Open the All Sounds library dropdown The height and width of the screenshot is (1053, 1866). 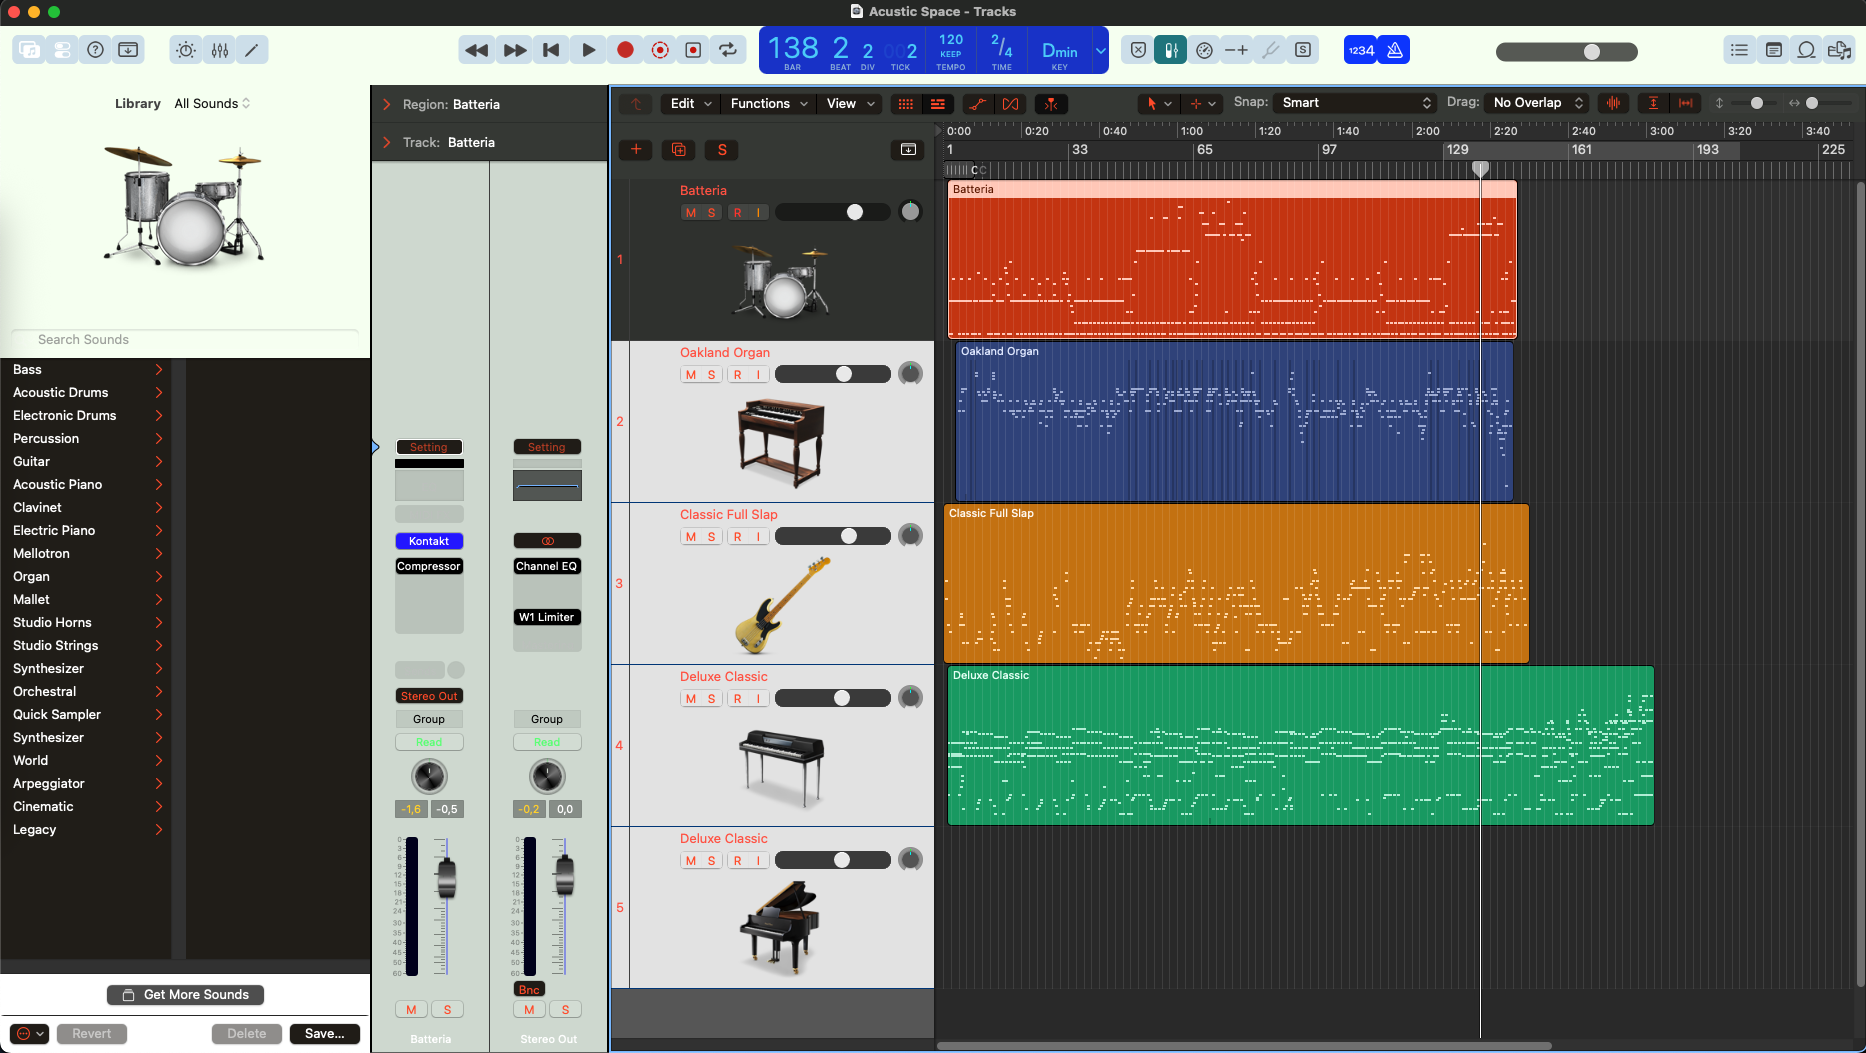pos(212,103)
